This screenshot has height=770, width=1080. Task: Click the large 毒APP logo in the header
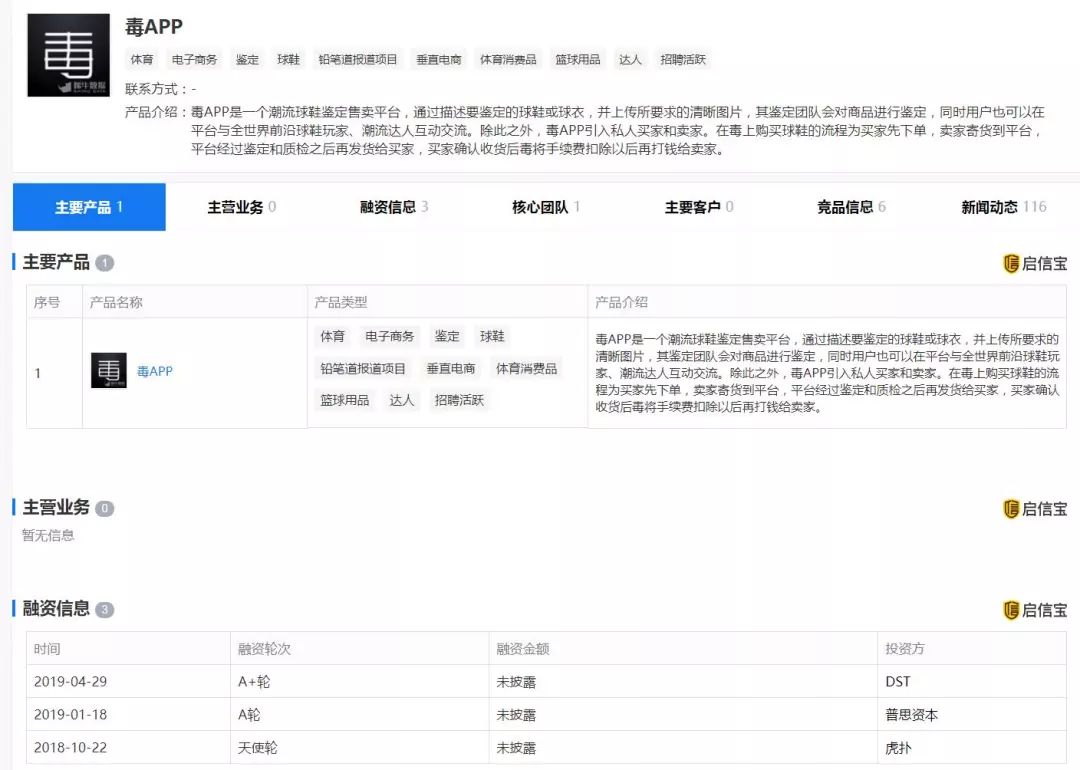pos(68,55)
